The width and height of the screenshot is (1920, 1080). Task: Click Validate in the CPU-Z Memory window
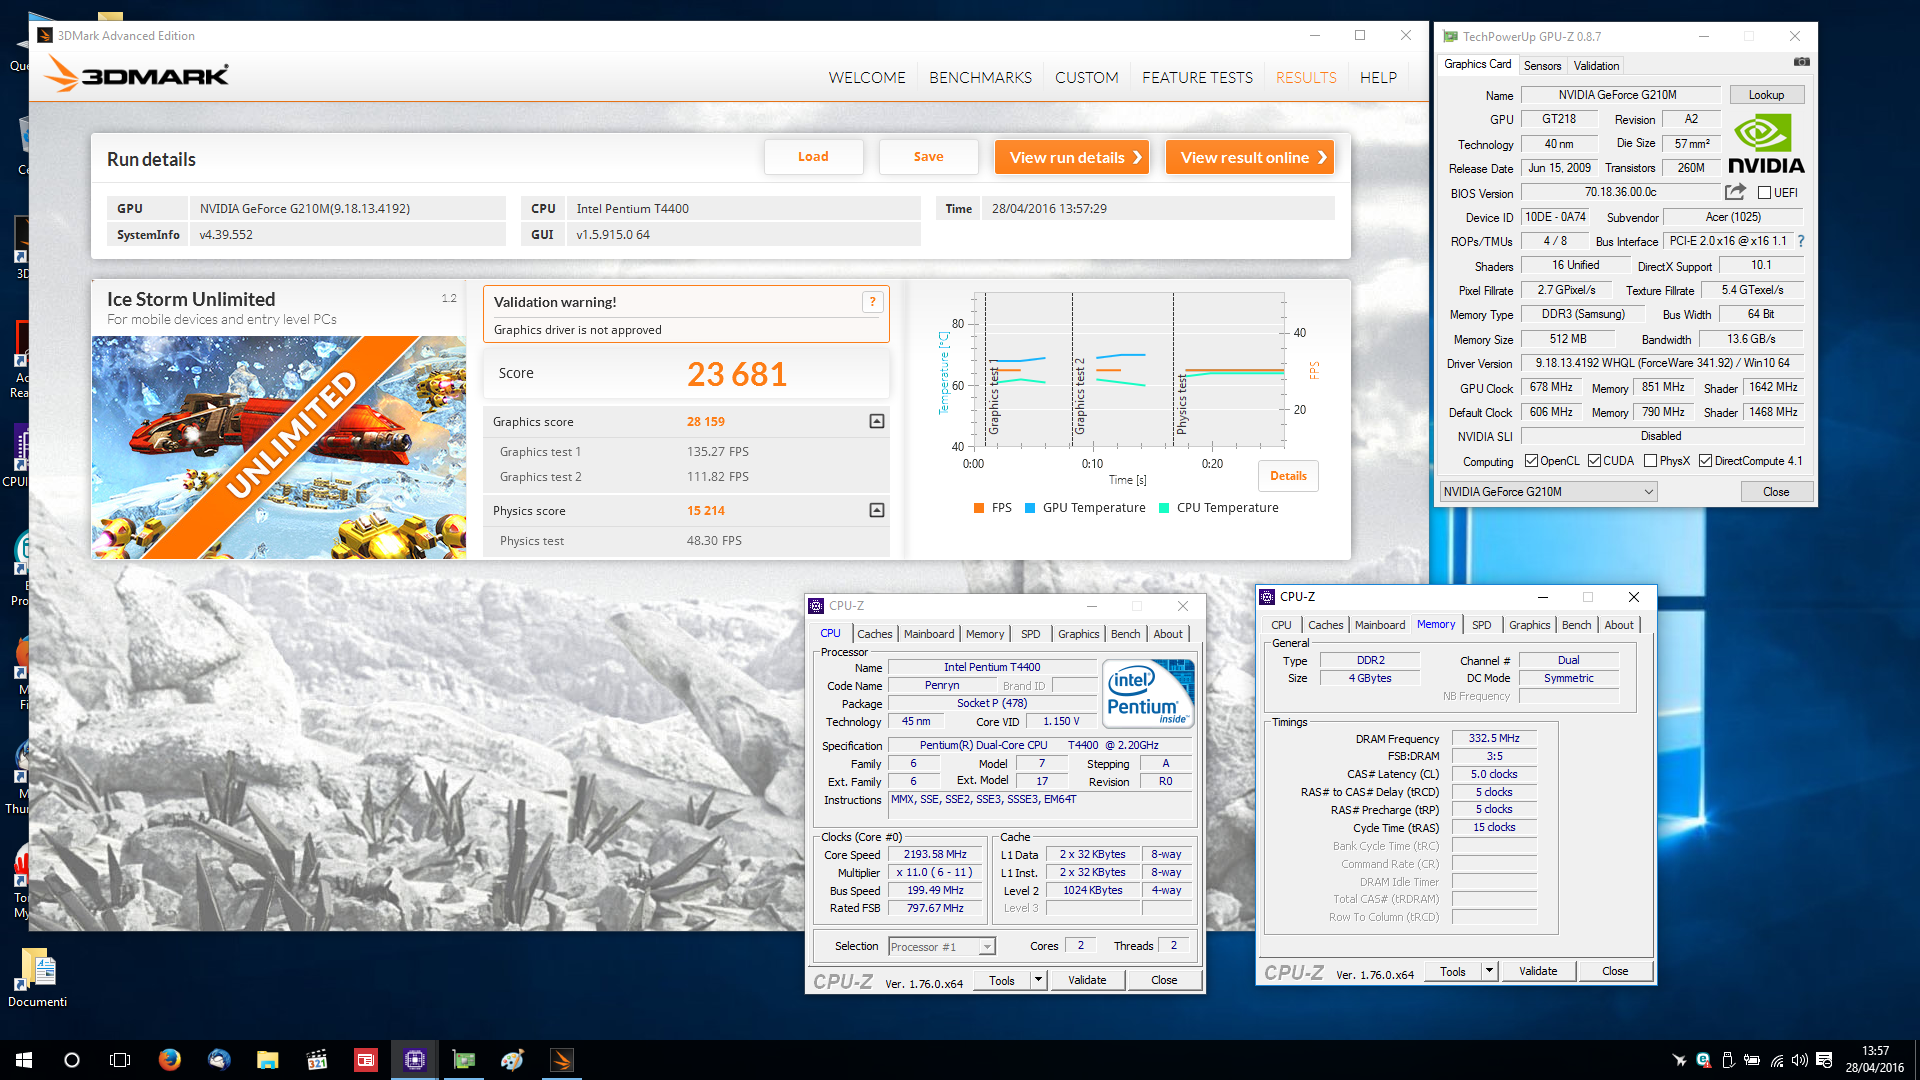[1538, 971]
